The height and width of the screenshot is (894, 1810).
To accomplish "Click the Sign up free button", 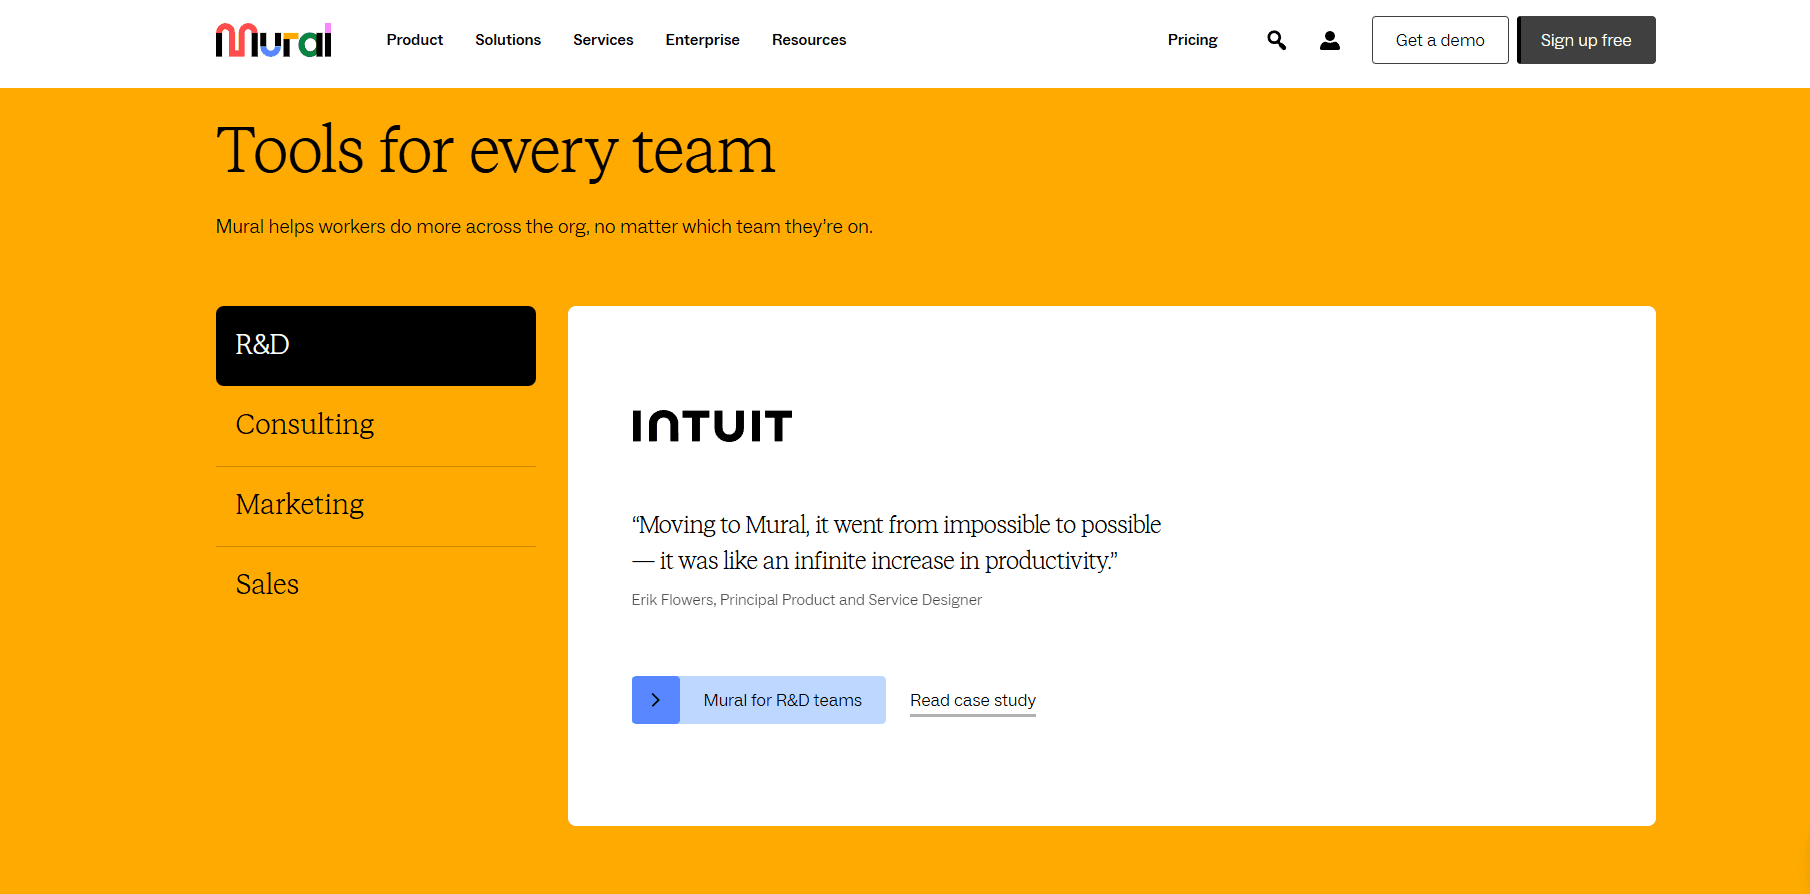I will (1586, 40).
